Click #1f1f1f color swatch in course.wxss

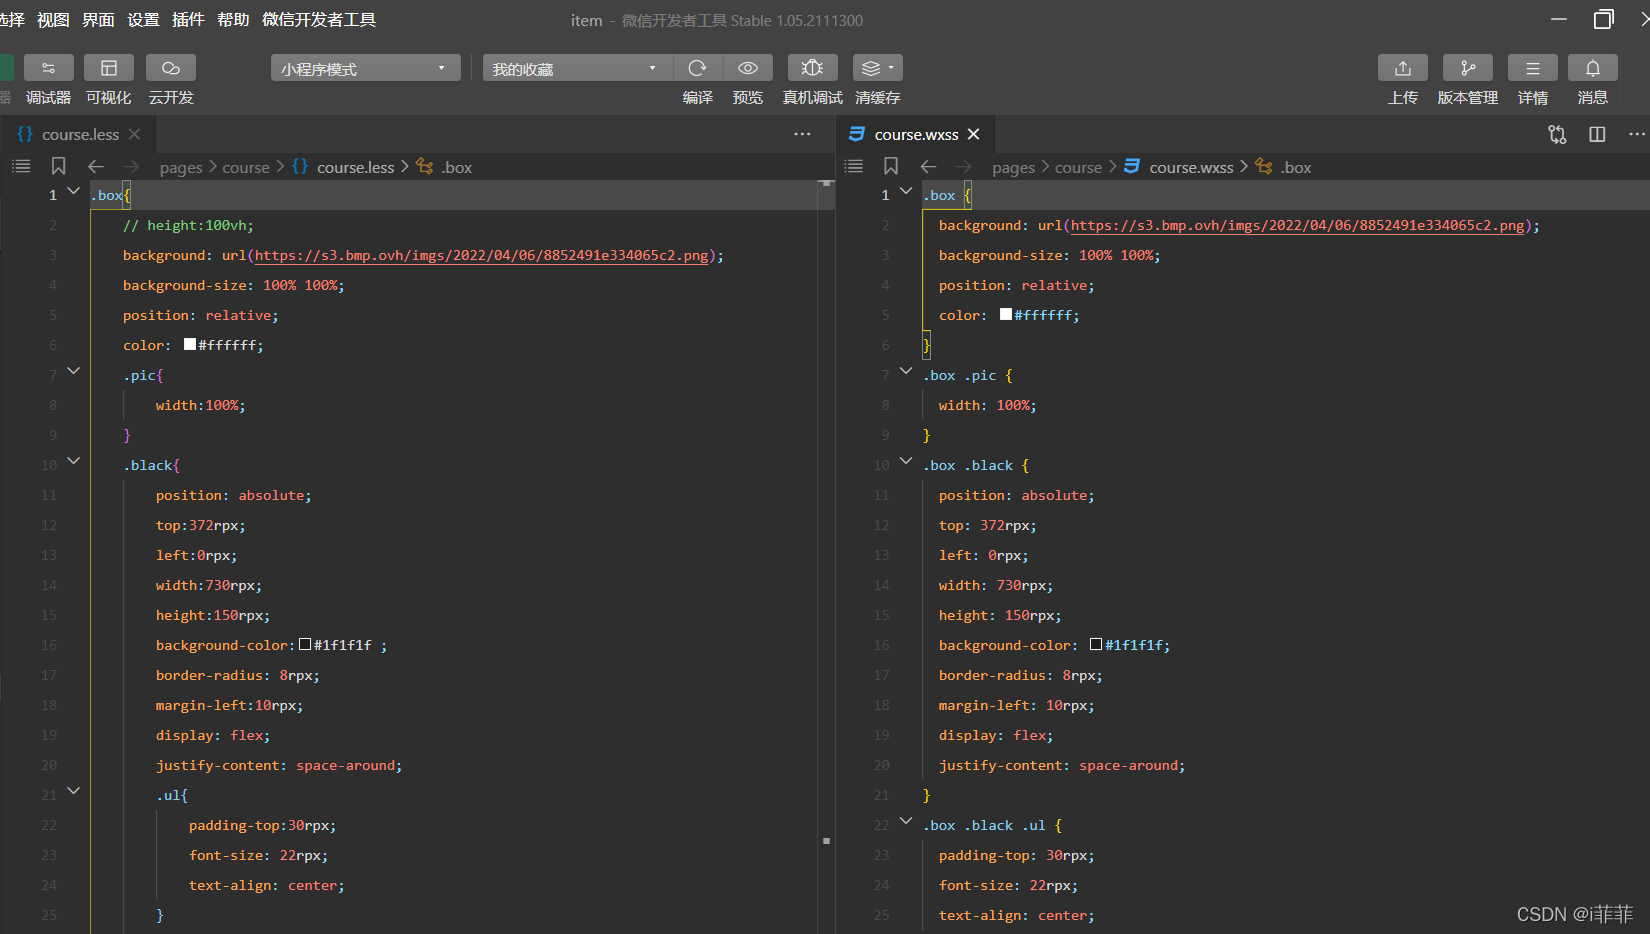[1096, 644]
